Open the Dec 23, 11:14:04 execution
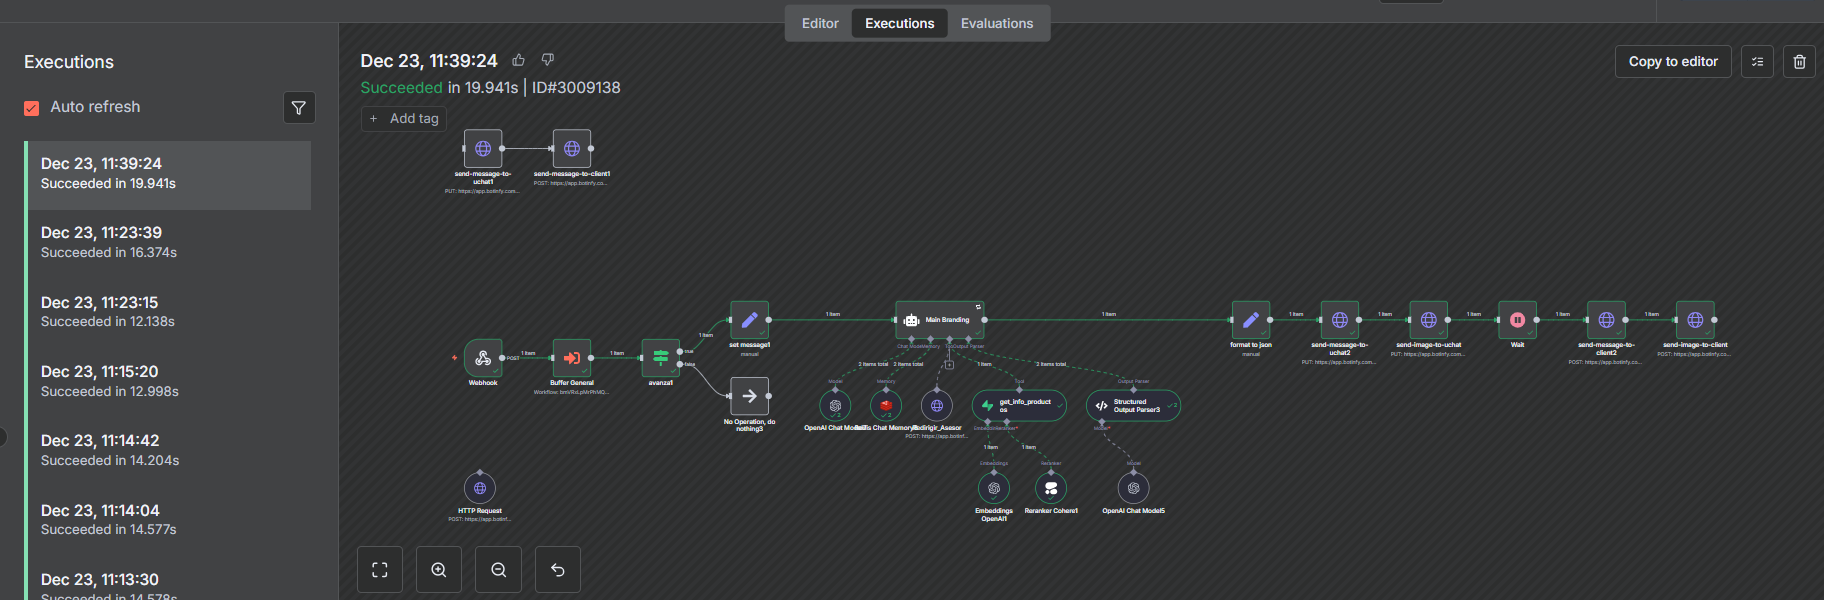The image size is (1824, 600). pyautogui.click(x=169, y=521)
